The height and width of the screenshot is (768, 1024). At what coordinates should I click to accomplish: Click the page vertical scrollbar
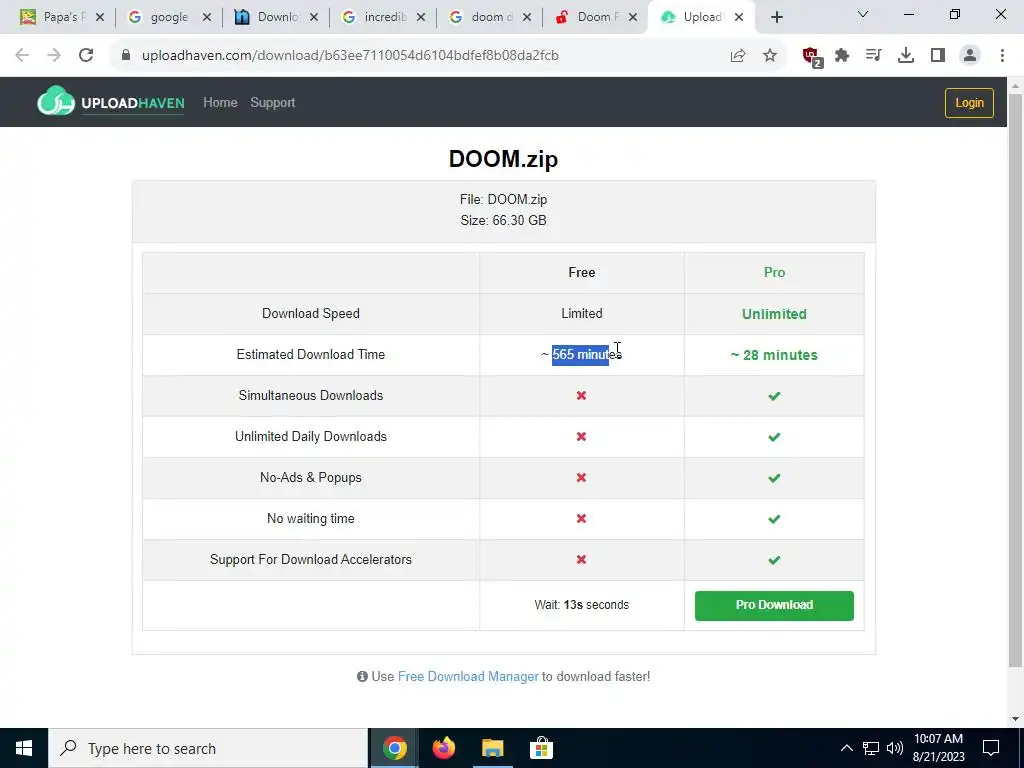click(x=1015, y=381)
